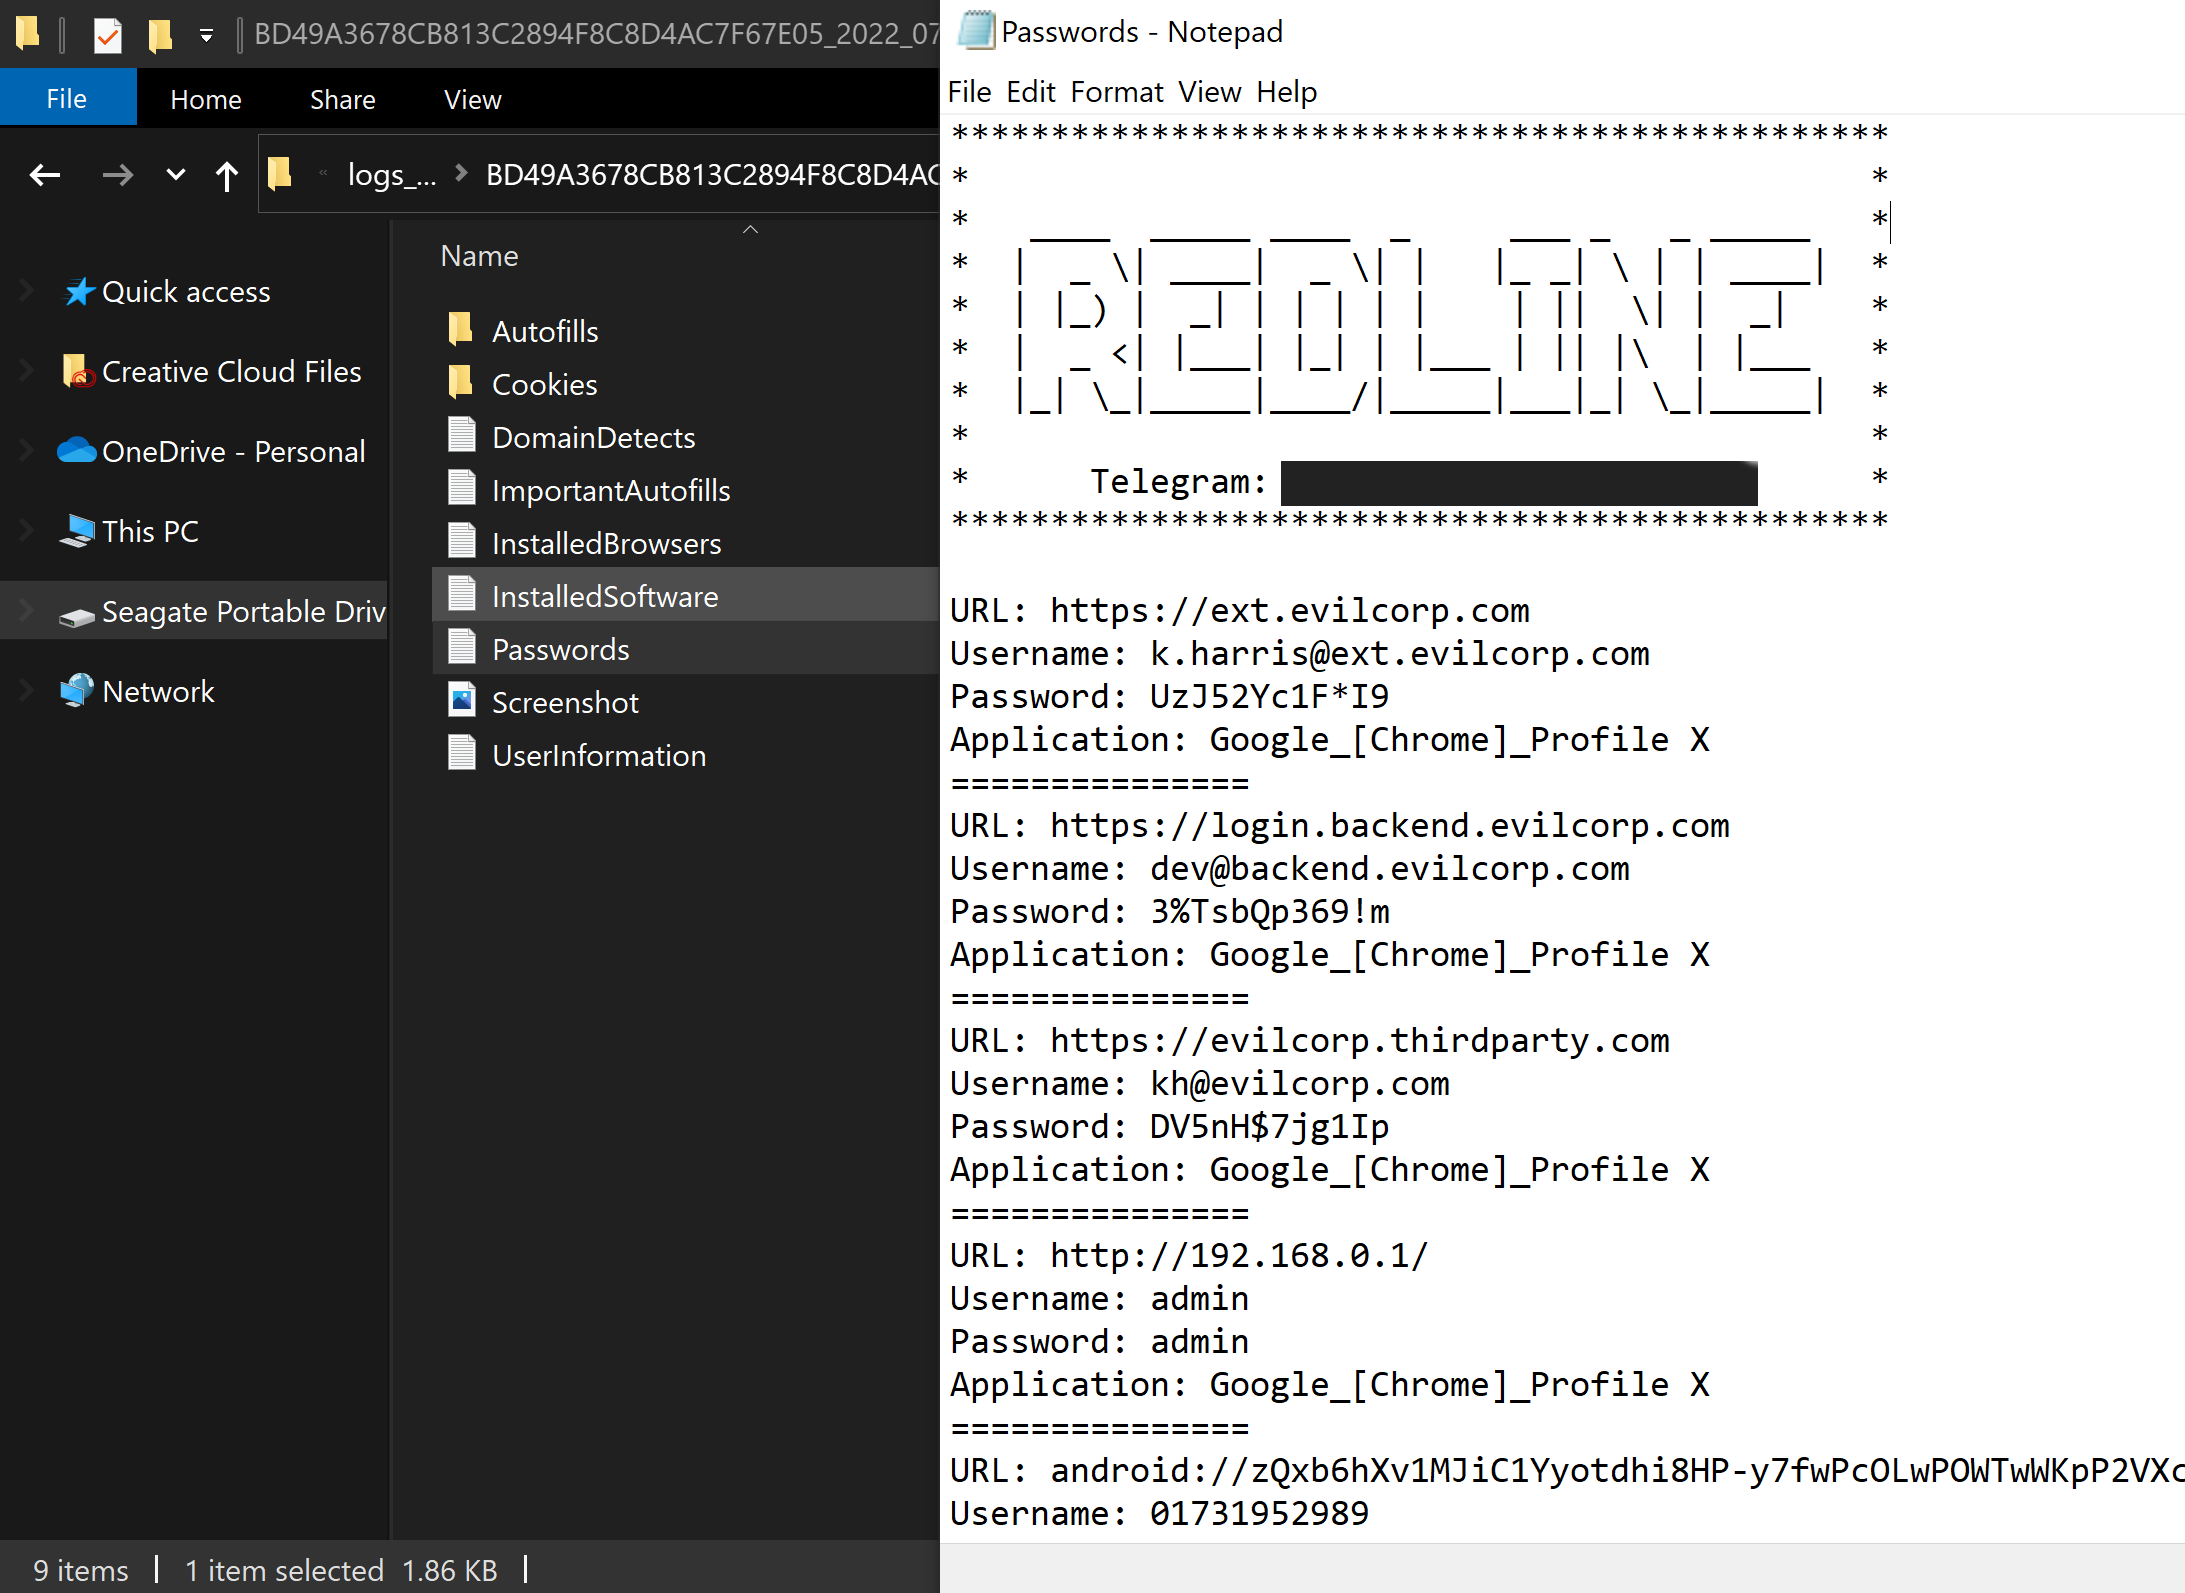Image resolution: width=2185 pixels, height=1593 pixels.
Task: Select Network in the navigation pane
Action: [158, 691]
